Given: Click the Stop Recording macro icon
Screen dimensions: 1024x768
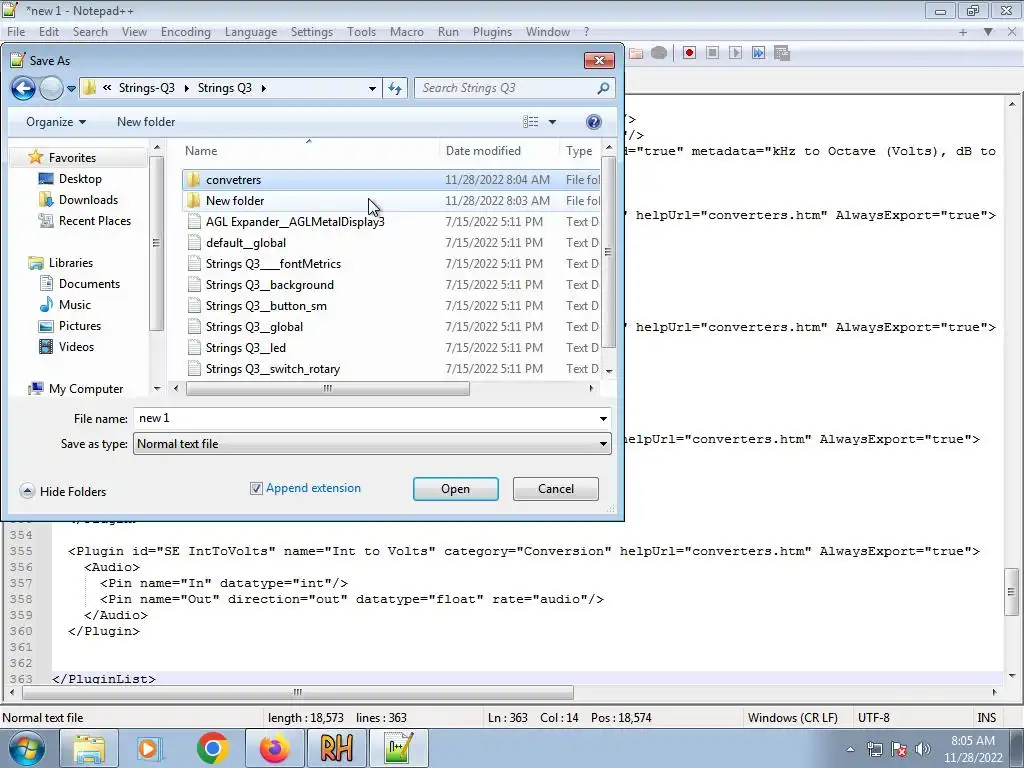Looking at the screenshot, I should tap(712, 53).
